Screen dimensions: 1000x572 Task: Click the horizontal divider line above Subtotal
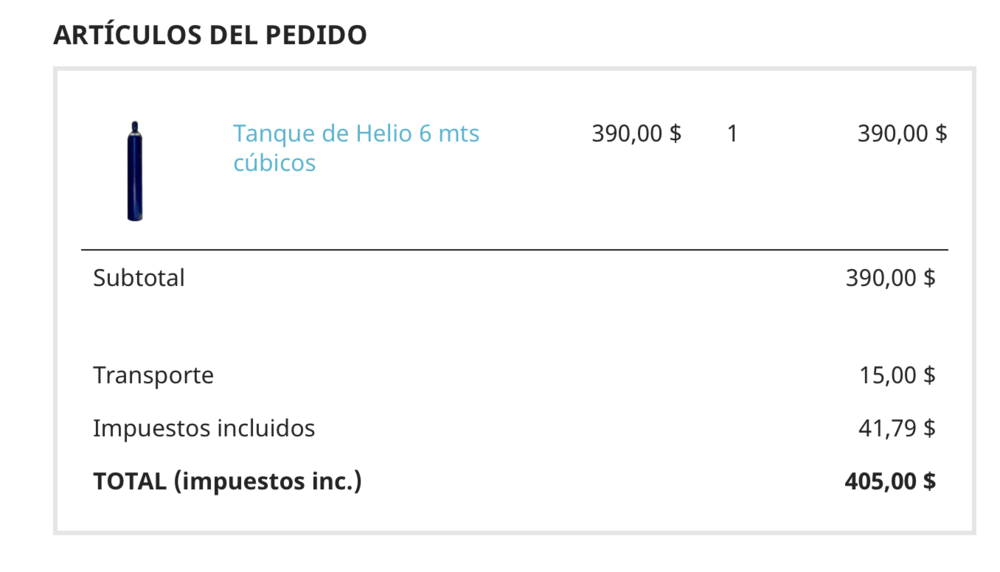coord(515,250)
